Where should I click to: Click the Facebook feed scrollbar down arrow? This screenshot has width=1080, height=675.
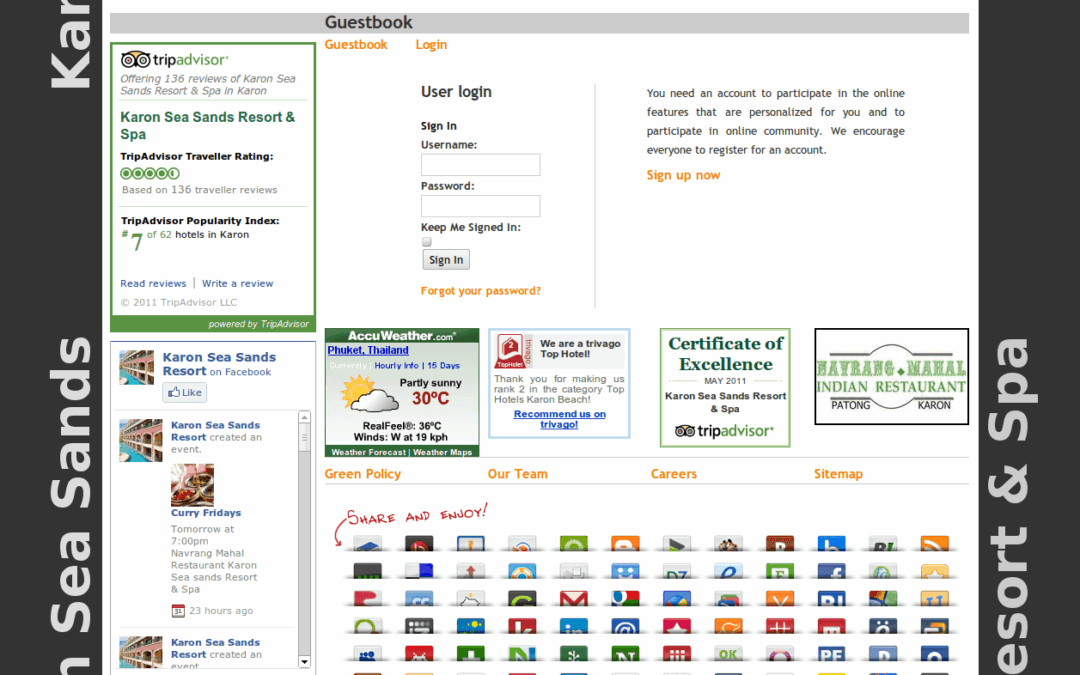coord(304,661)
